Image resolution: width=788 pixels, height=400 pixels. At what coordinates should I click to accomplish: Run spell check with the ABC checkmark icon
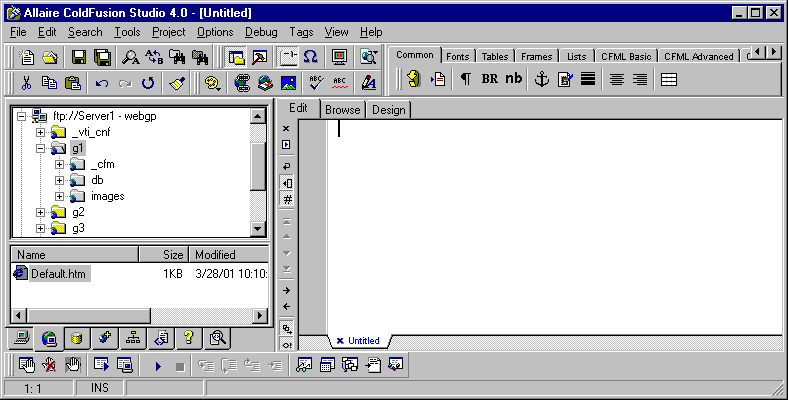pyautogui.click(x=316, y=83)
